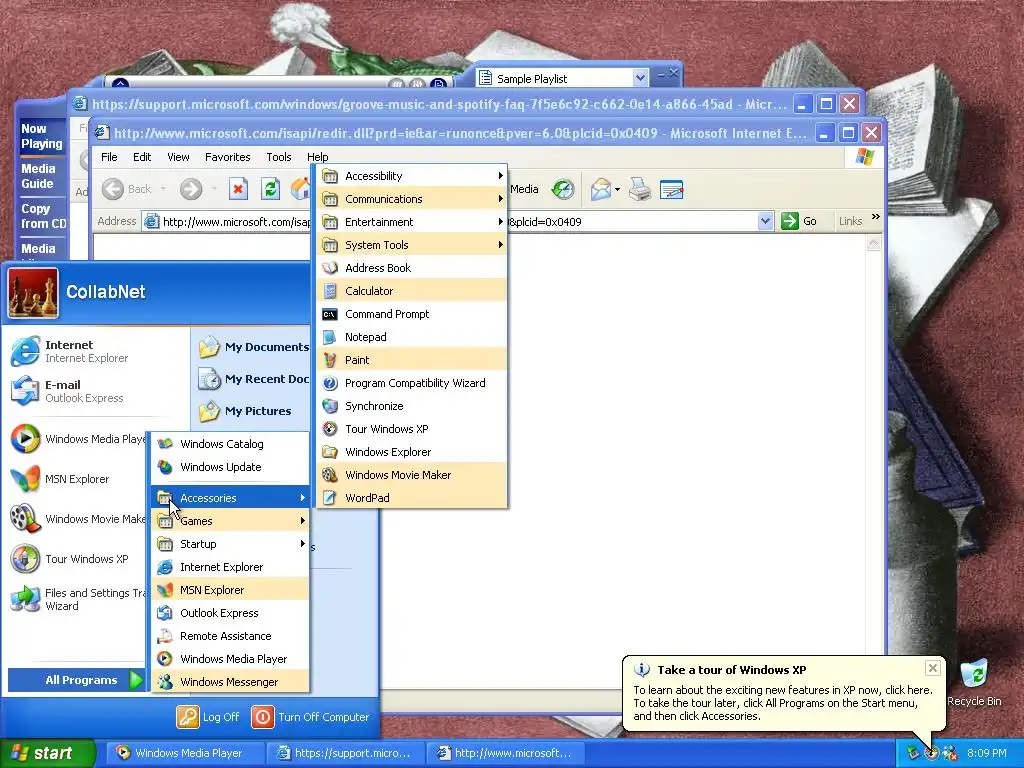
Task: Select WordPad in Accessories list
Action: click(411, 498)
